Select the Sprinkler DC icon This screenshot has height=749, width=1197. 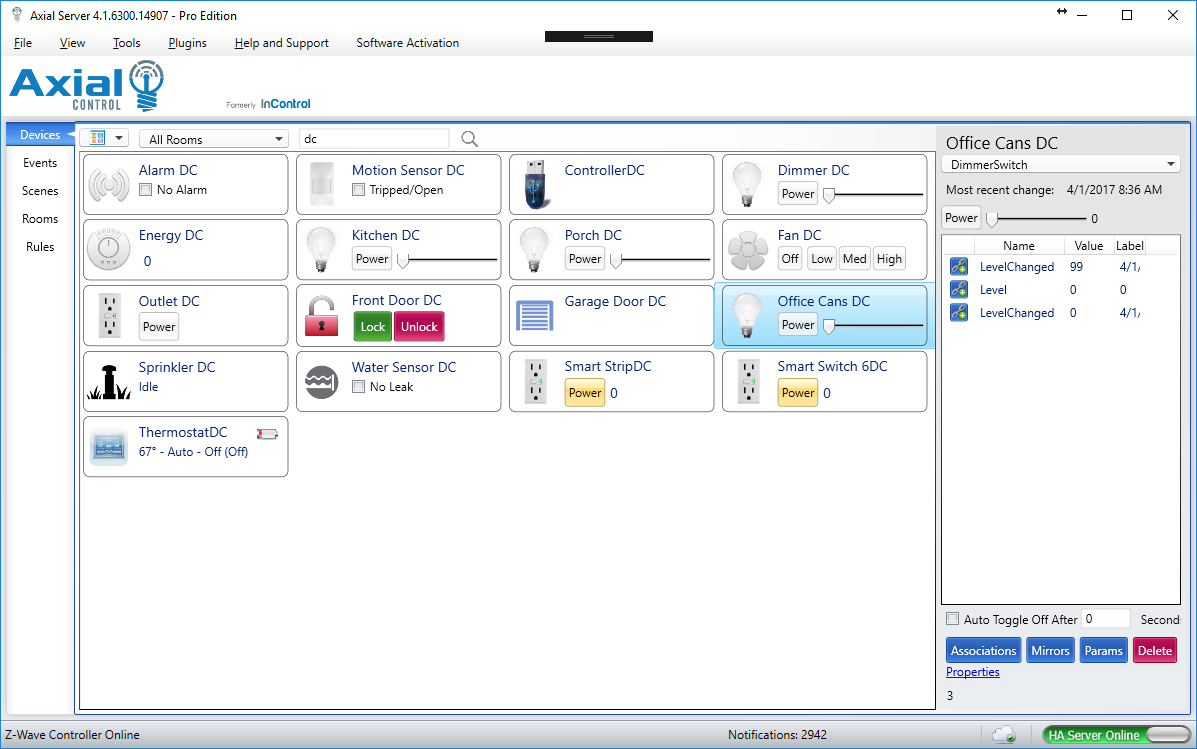point(109,381)
